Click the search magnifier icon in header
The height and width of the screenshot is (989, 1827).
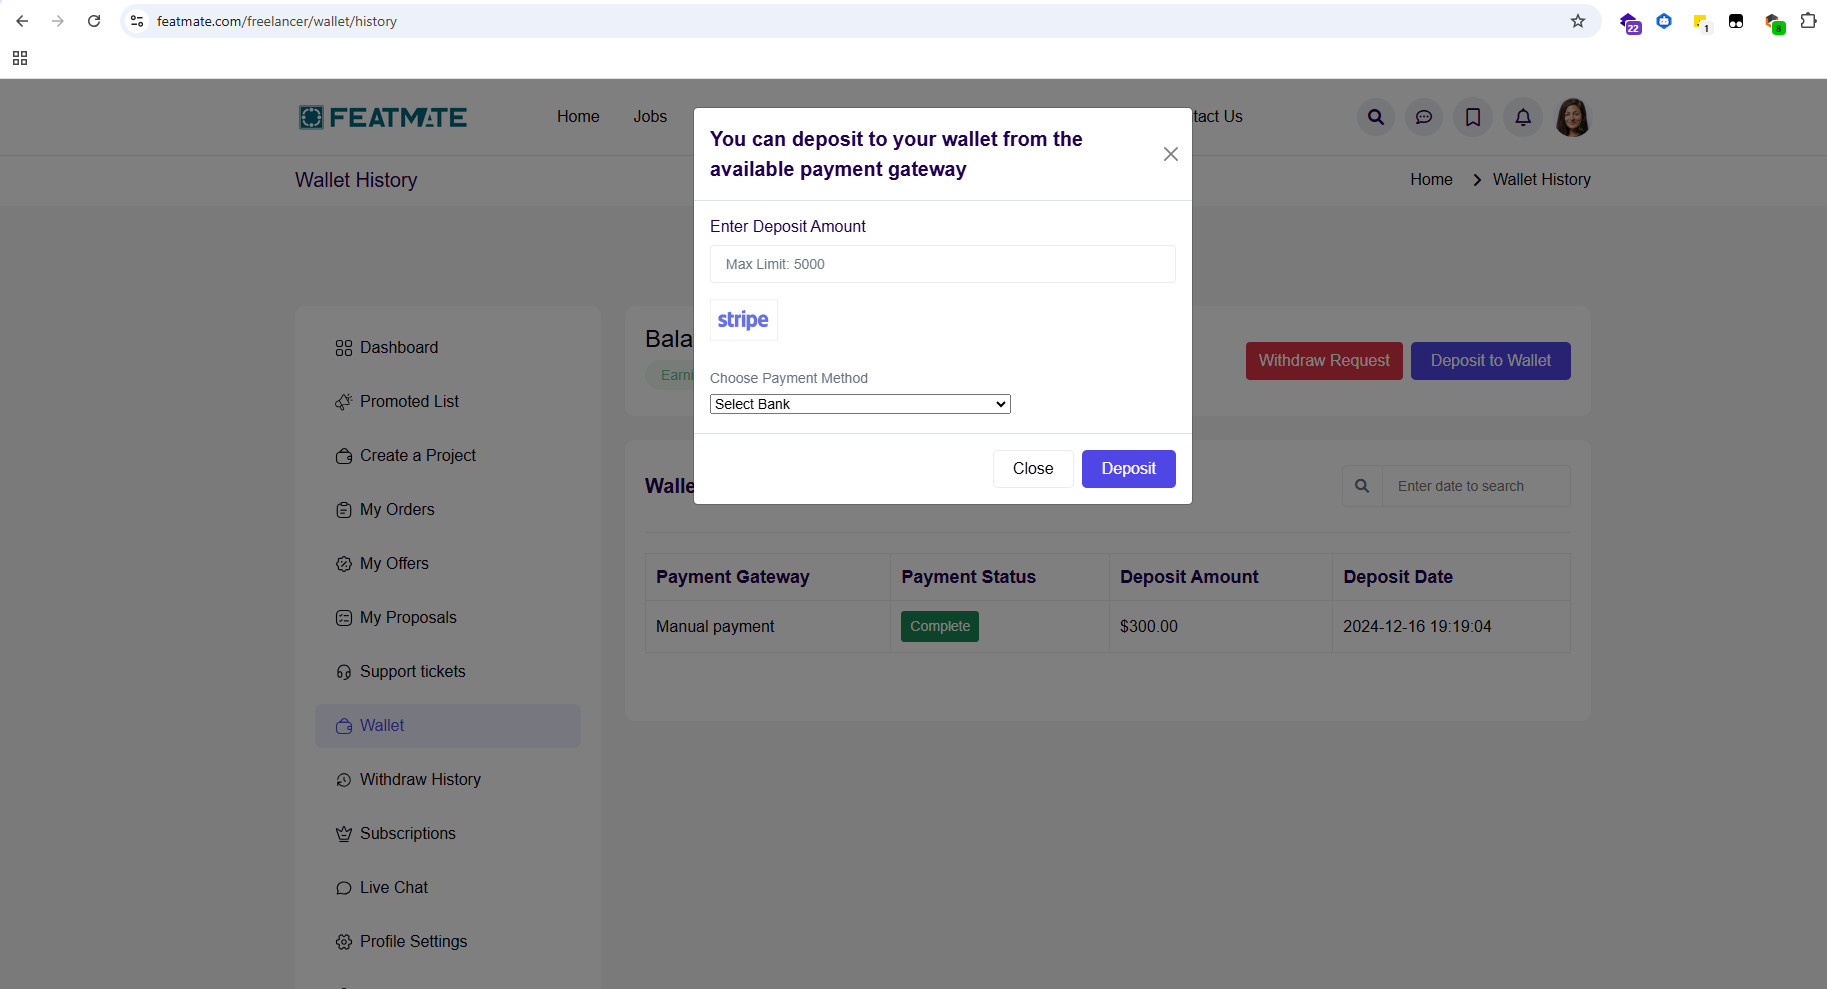(x=1375, y=117)
